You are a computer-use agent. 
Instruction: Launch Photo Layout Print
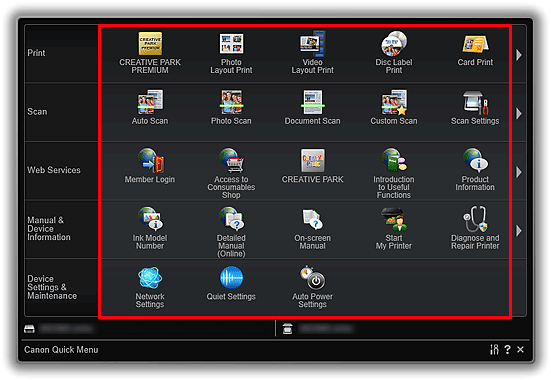pos(231,53)
